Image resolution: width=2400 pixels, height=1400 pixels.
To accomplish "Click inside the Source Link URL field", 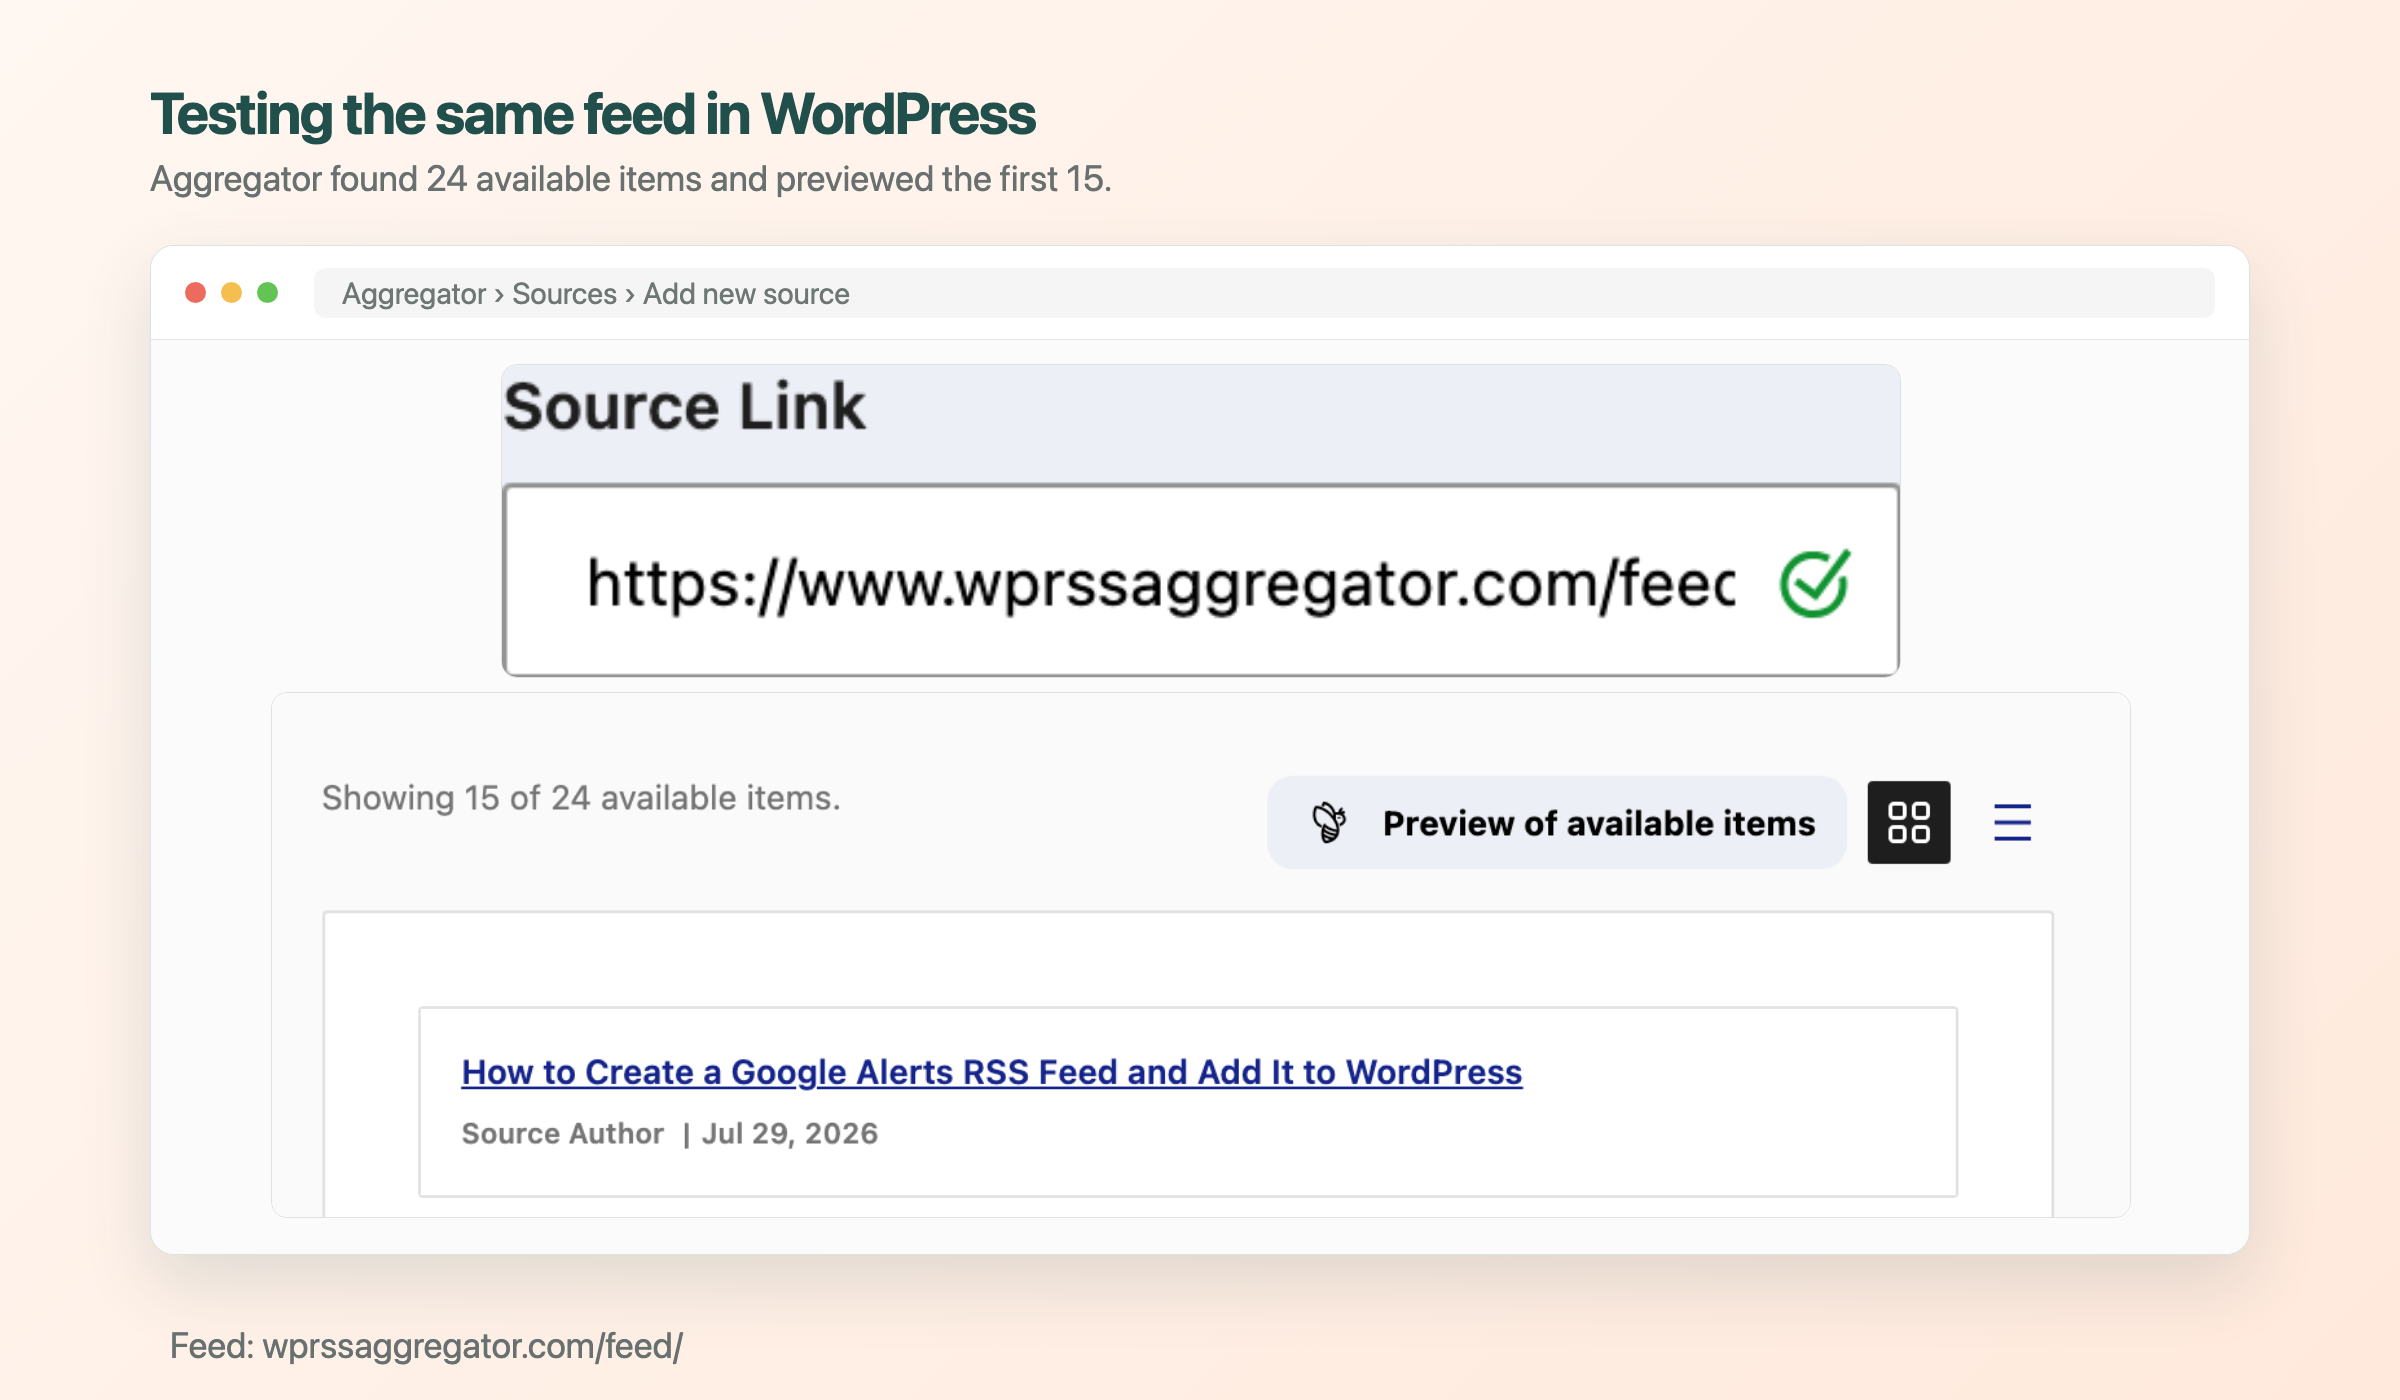I will (1200, 580).
